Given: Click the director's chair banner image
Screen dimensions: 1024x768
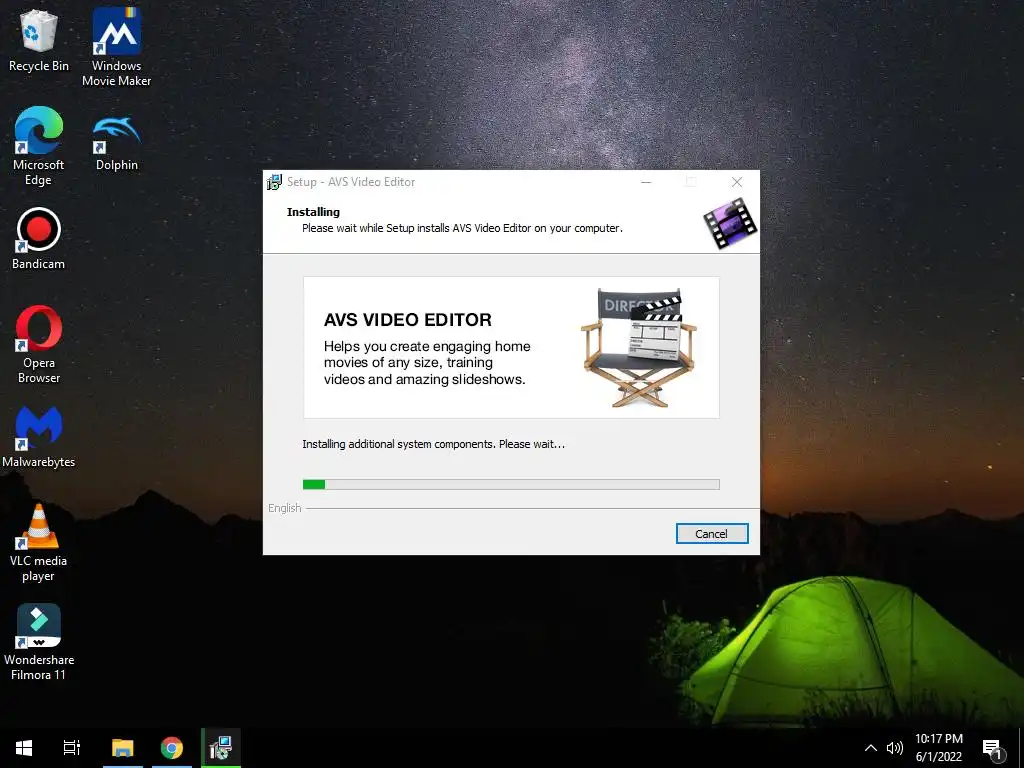Looking at the screenshot, I should coord(639,347).
